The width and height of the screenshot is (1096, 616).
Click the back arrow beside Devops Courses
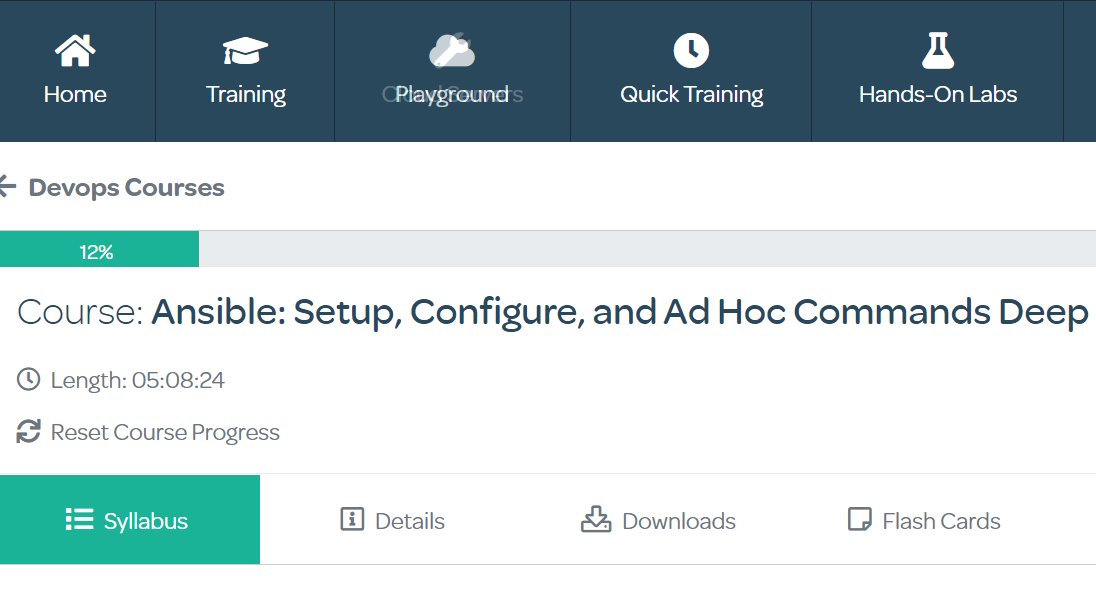7,186
